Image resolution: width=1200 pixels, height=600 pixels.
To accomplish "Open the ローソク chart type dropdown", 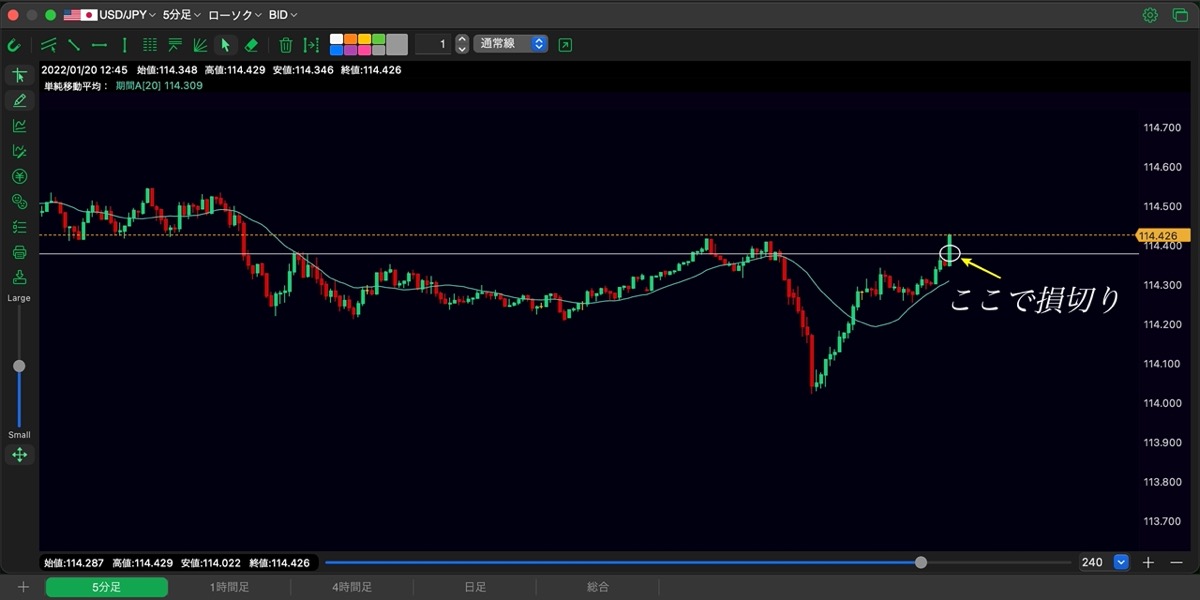I will pyautogui.click(x=235, y=15).
